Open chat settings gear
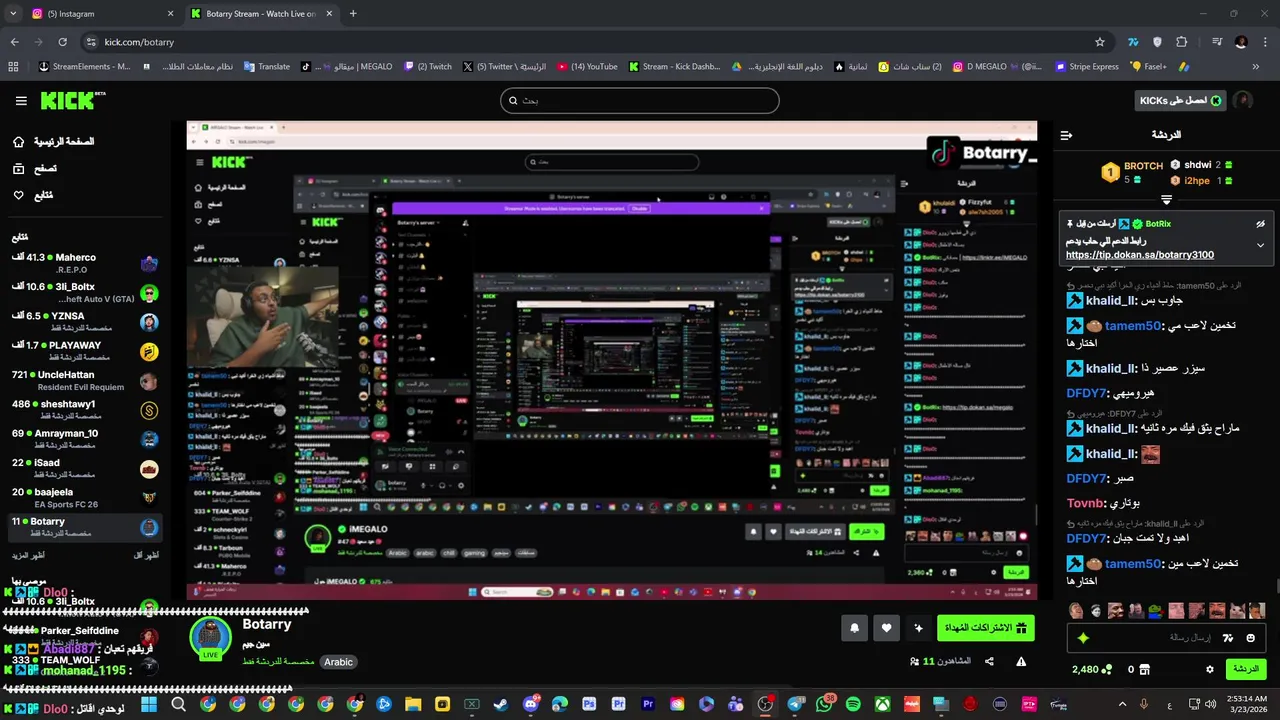Screen dimensions: 1280x720 click(x=1209, y=669)
